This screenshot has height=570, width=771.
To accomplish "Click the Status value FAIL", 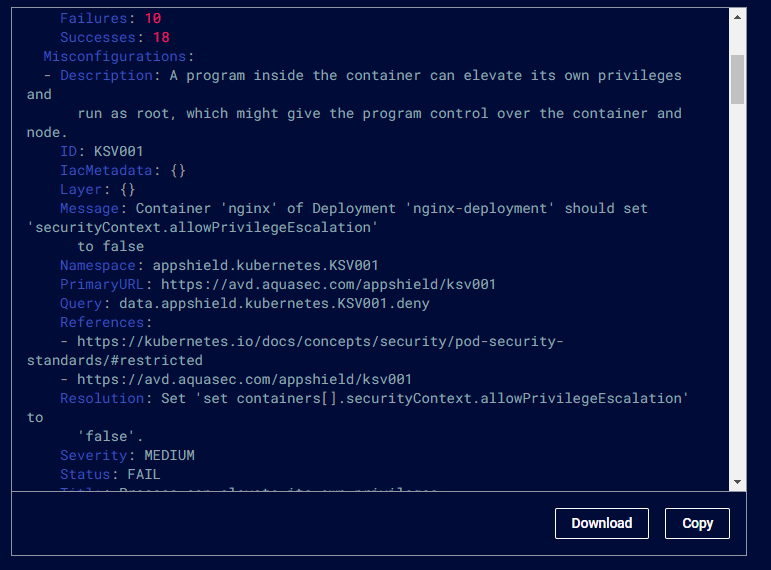I will pos(144,475).
